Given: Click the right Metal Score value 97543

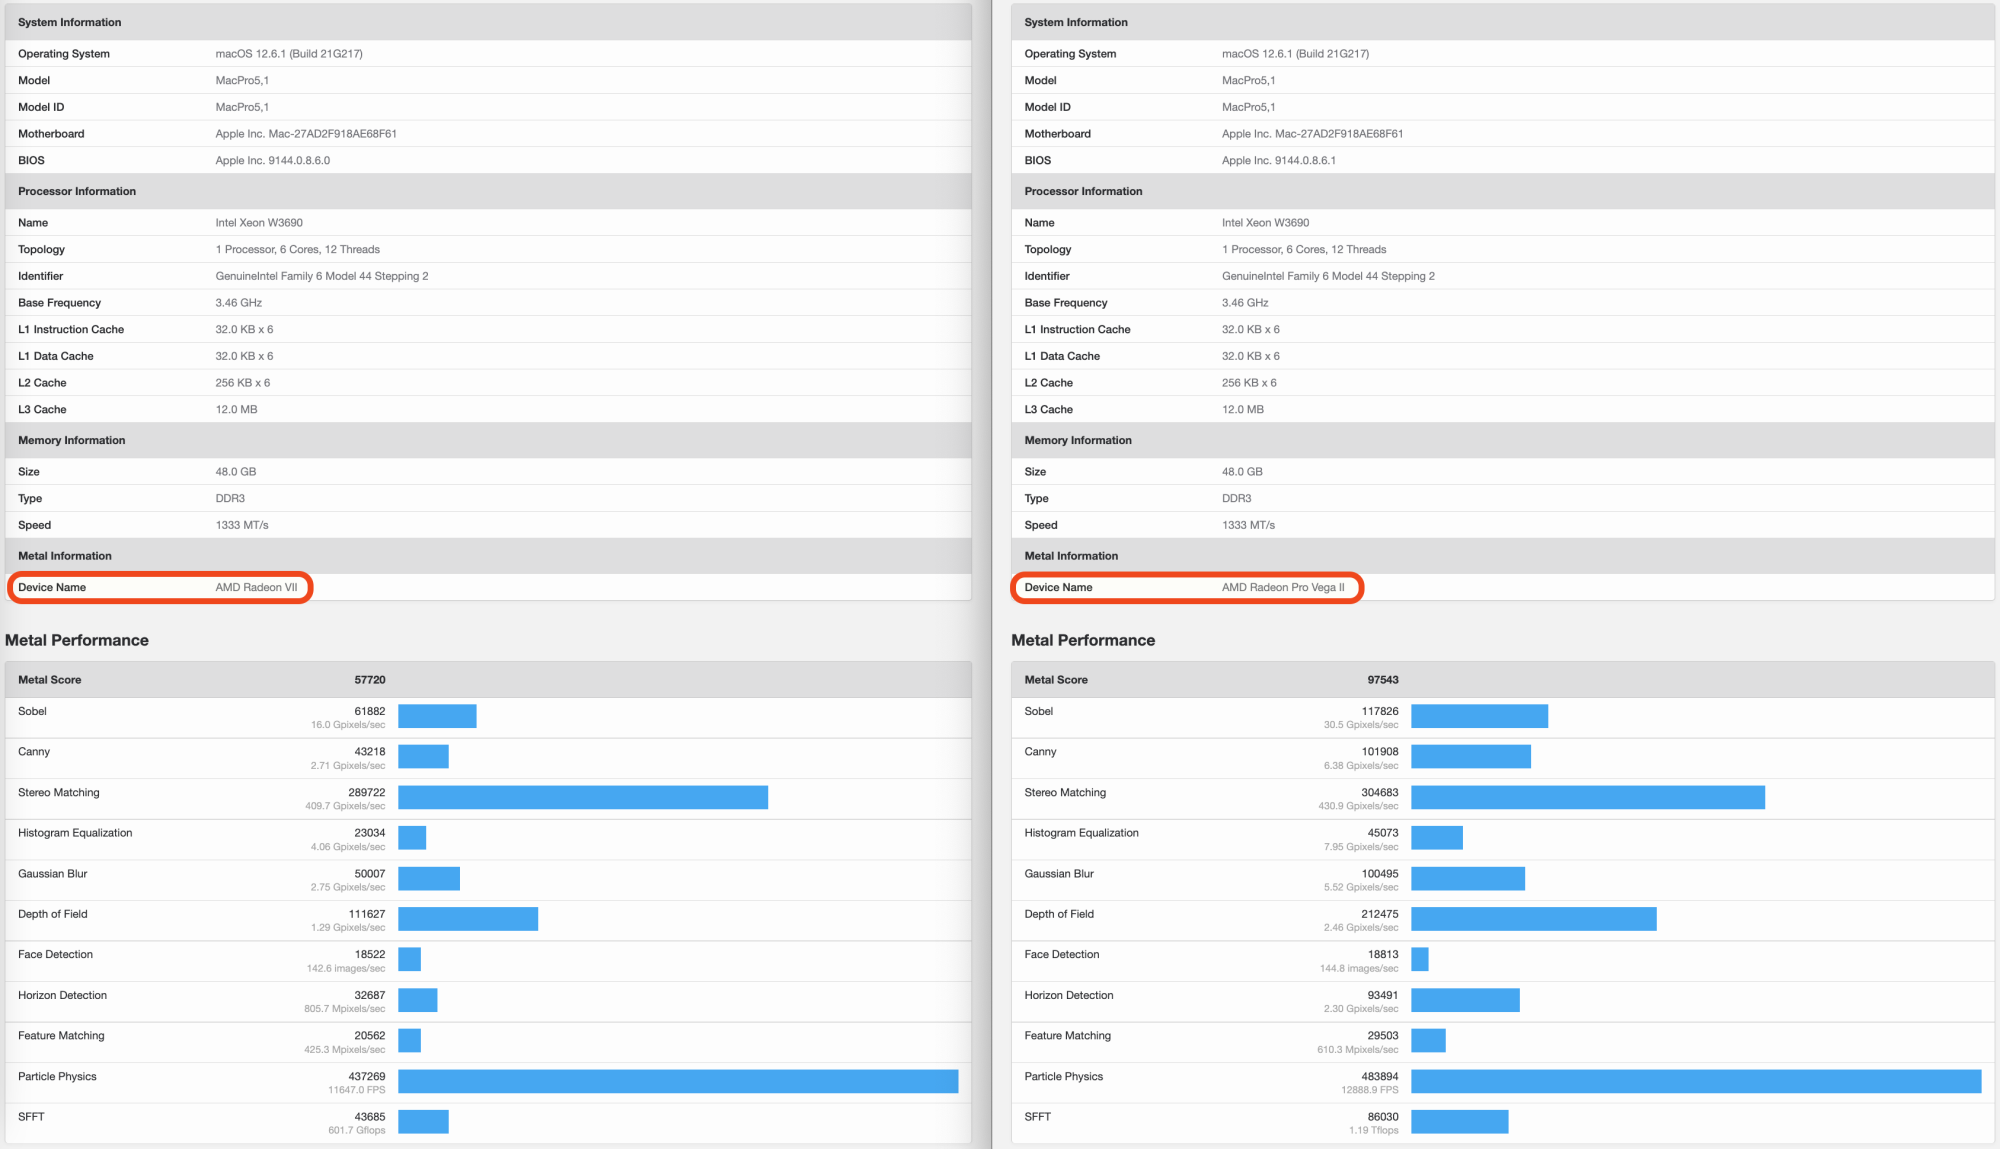Looking at the screenshot, I should [1382, 679].
